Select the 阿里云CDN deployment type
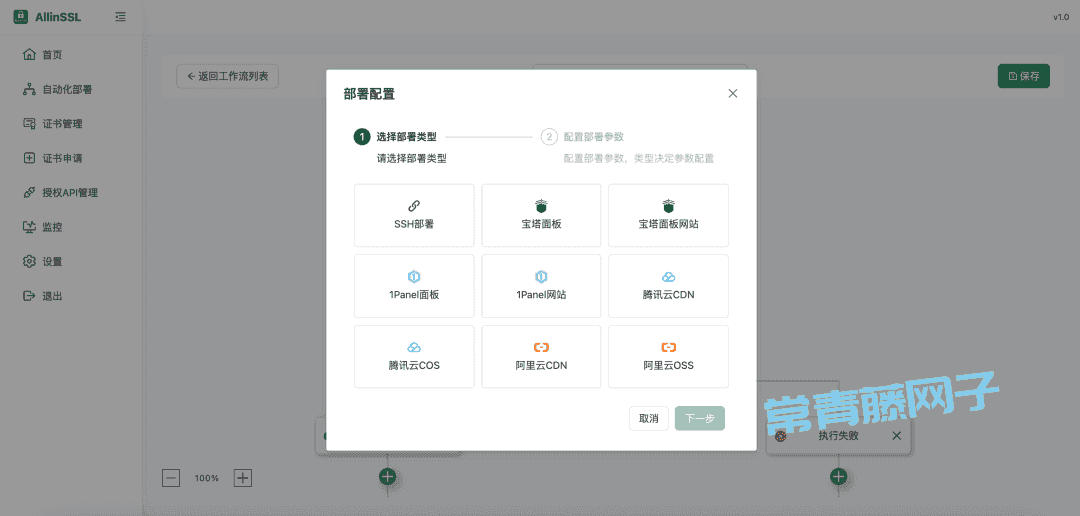The image size is (1080, 516). point(541,356)
